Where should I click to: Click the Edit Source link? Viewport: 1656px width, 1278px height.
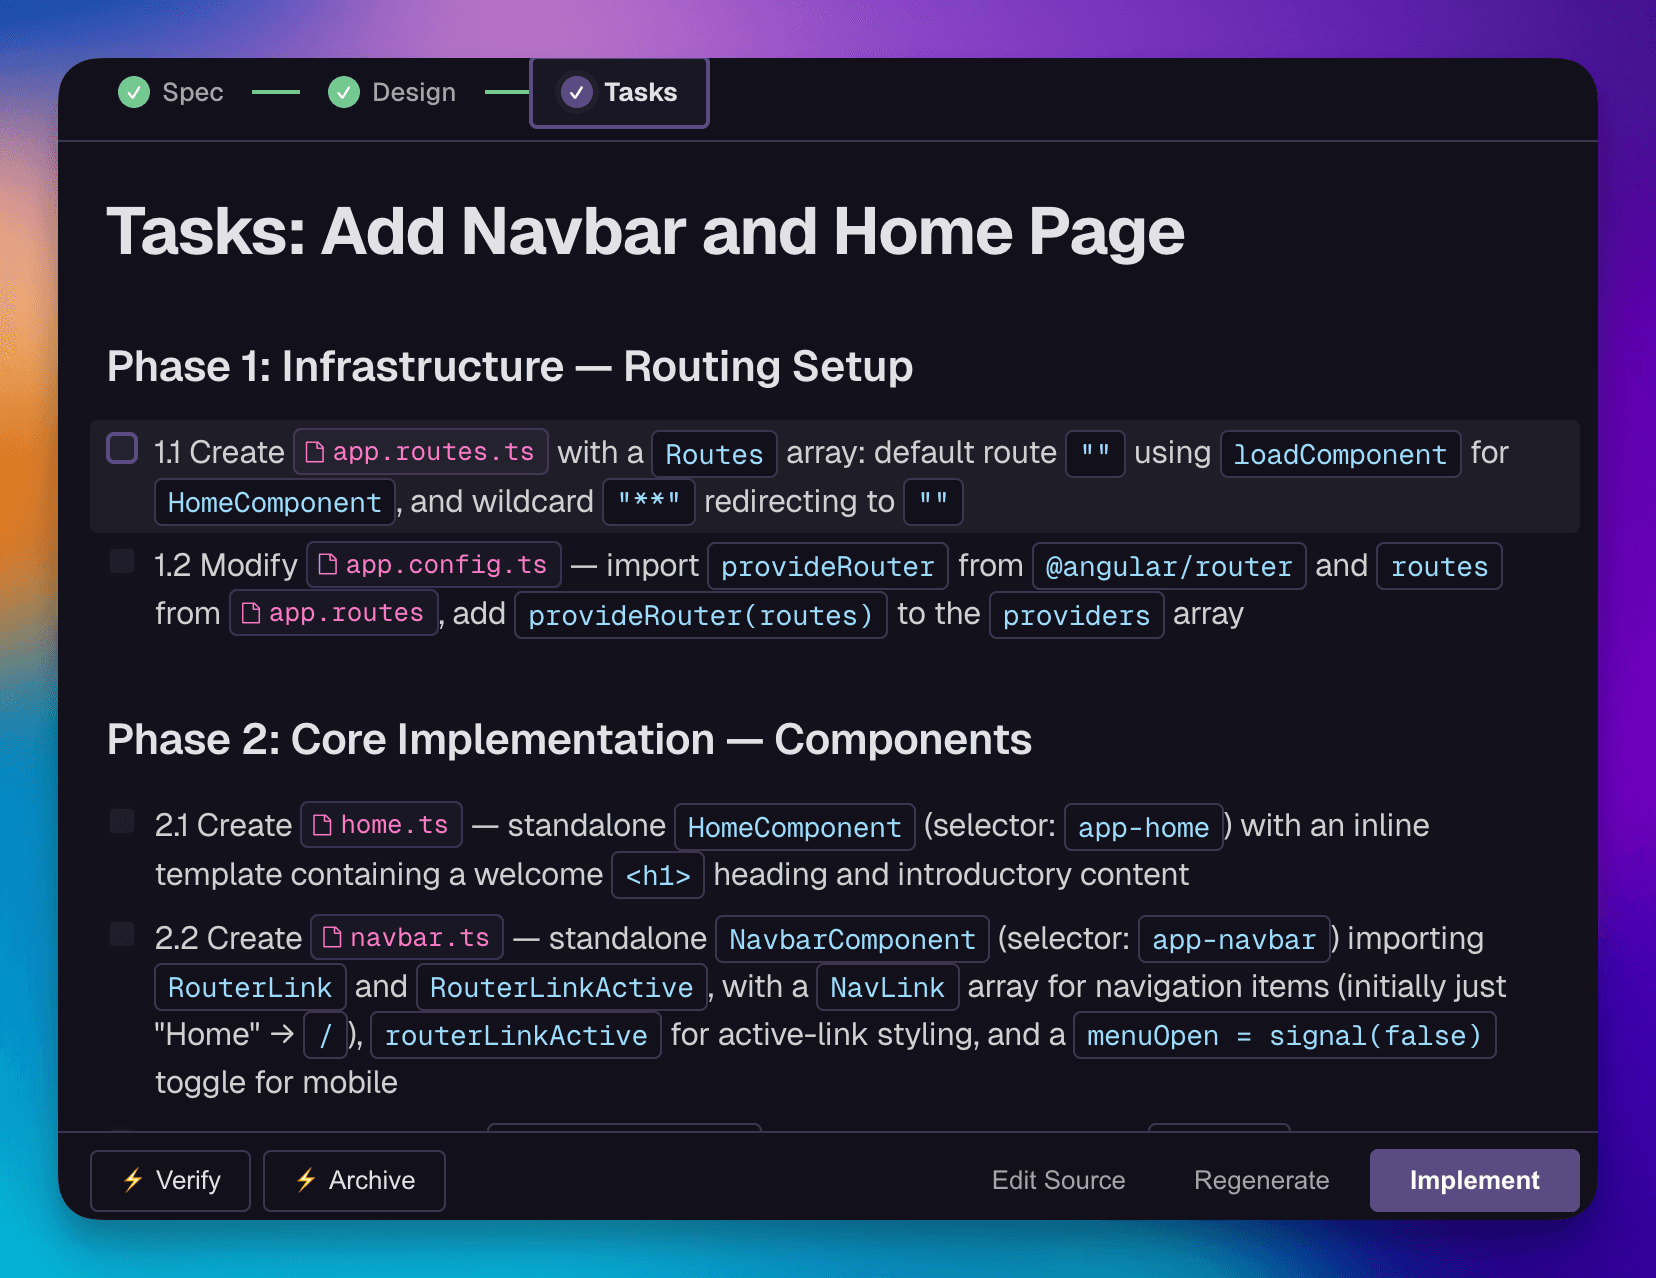pos(1058,1180)
